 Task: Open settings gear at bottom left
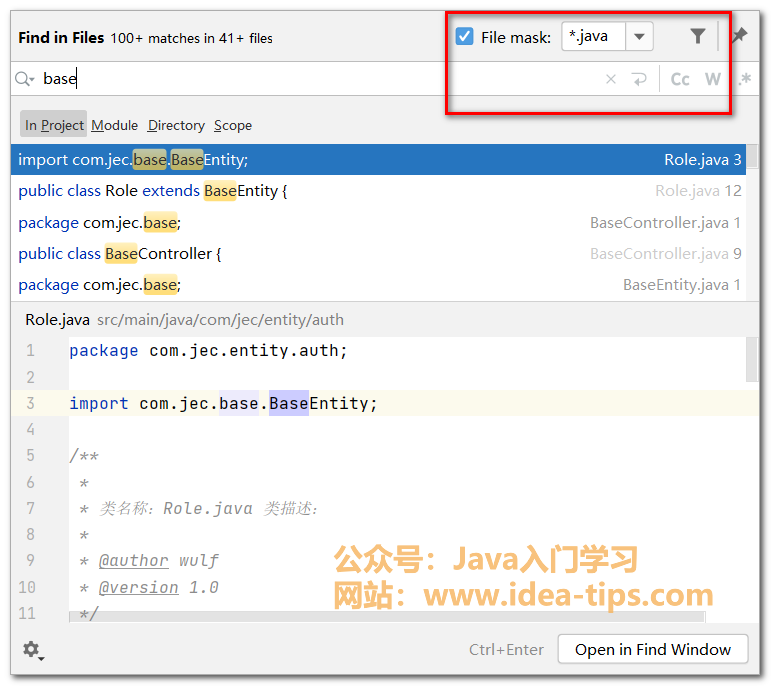pyautogui.click(x=32, y=650)
